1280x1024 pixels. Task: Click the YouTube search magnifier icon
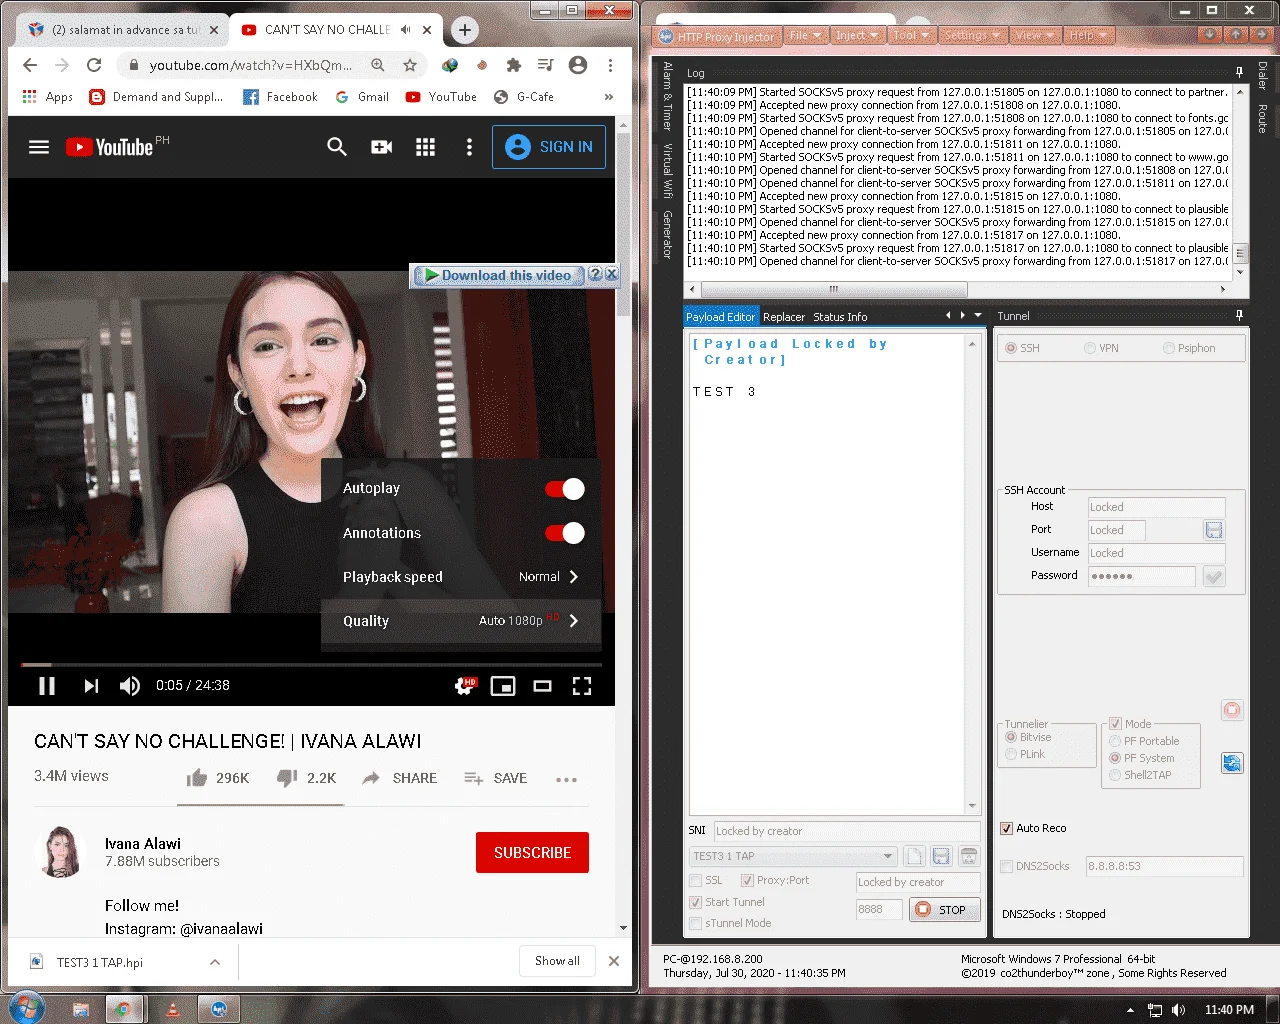point(337,147)
